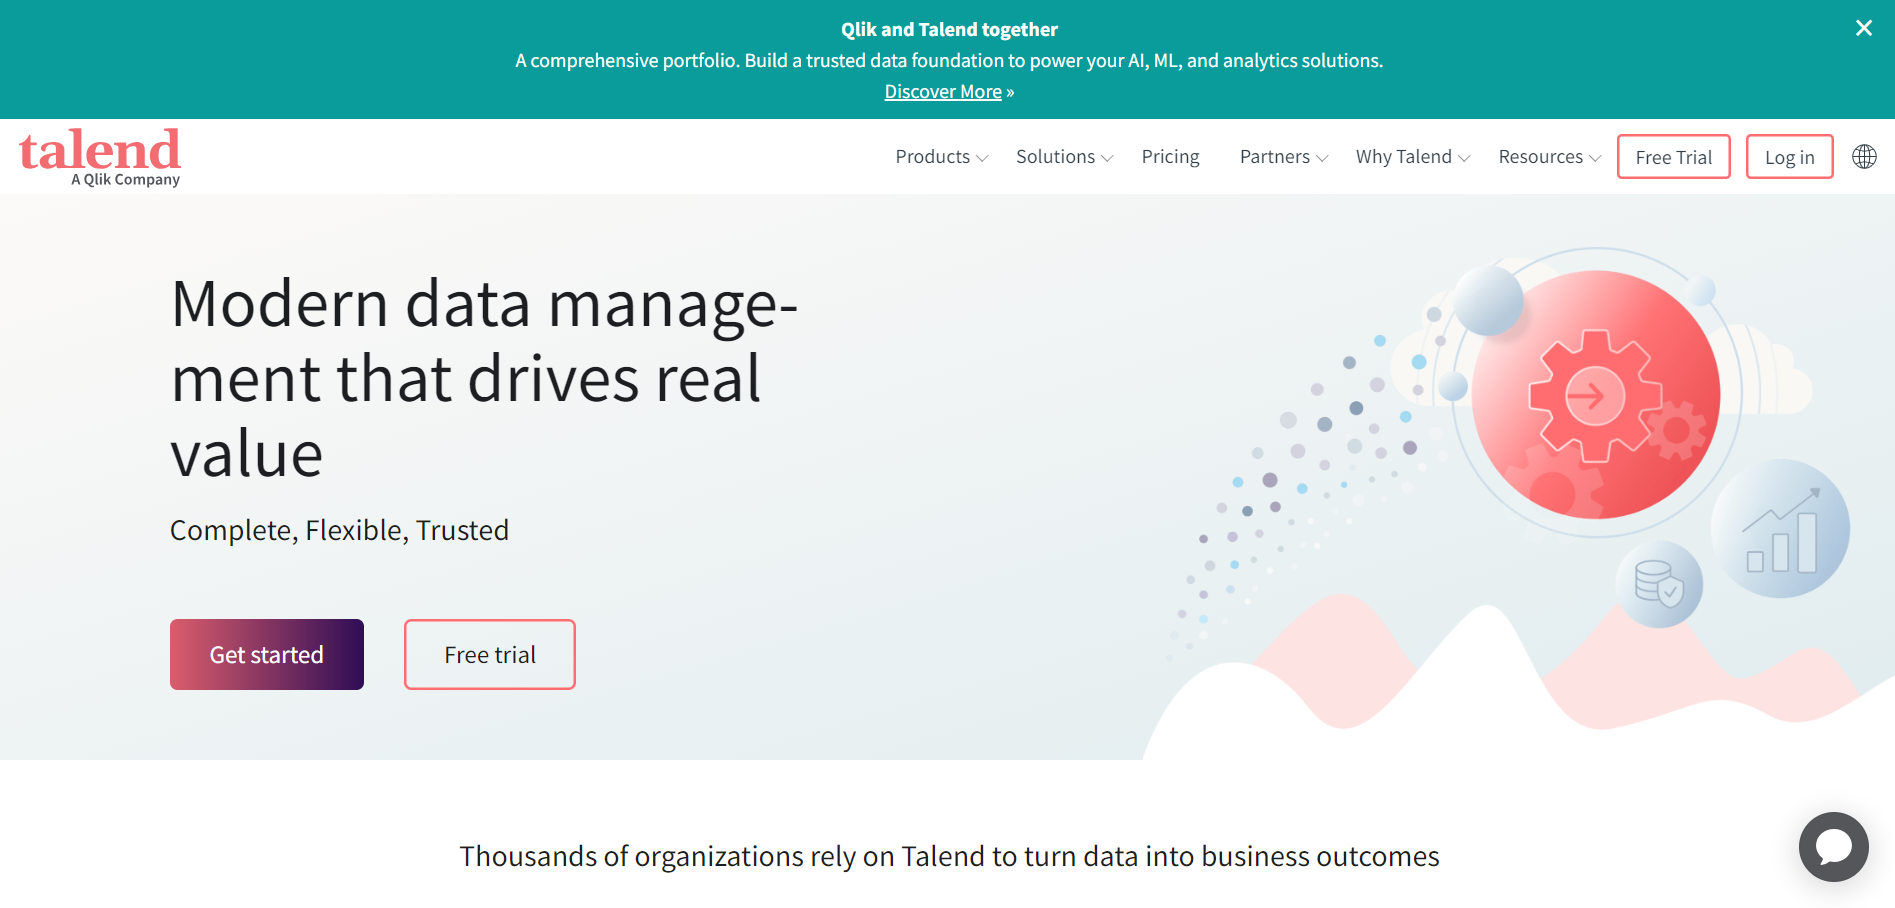The height and width of the screenshot is (908, 1895).
Task: Click the bar chart growth icon
Action: point(1780,529)
